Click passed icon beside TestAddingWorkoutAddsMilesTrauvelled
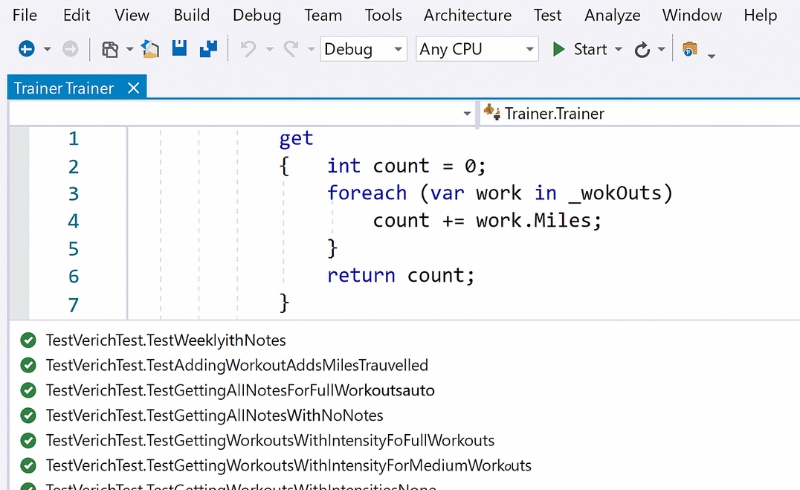Image resolution: width=800 pixels, height=490 pixels. 28,365
